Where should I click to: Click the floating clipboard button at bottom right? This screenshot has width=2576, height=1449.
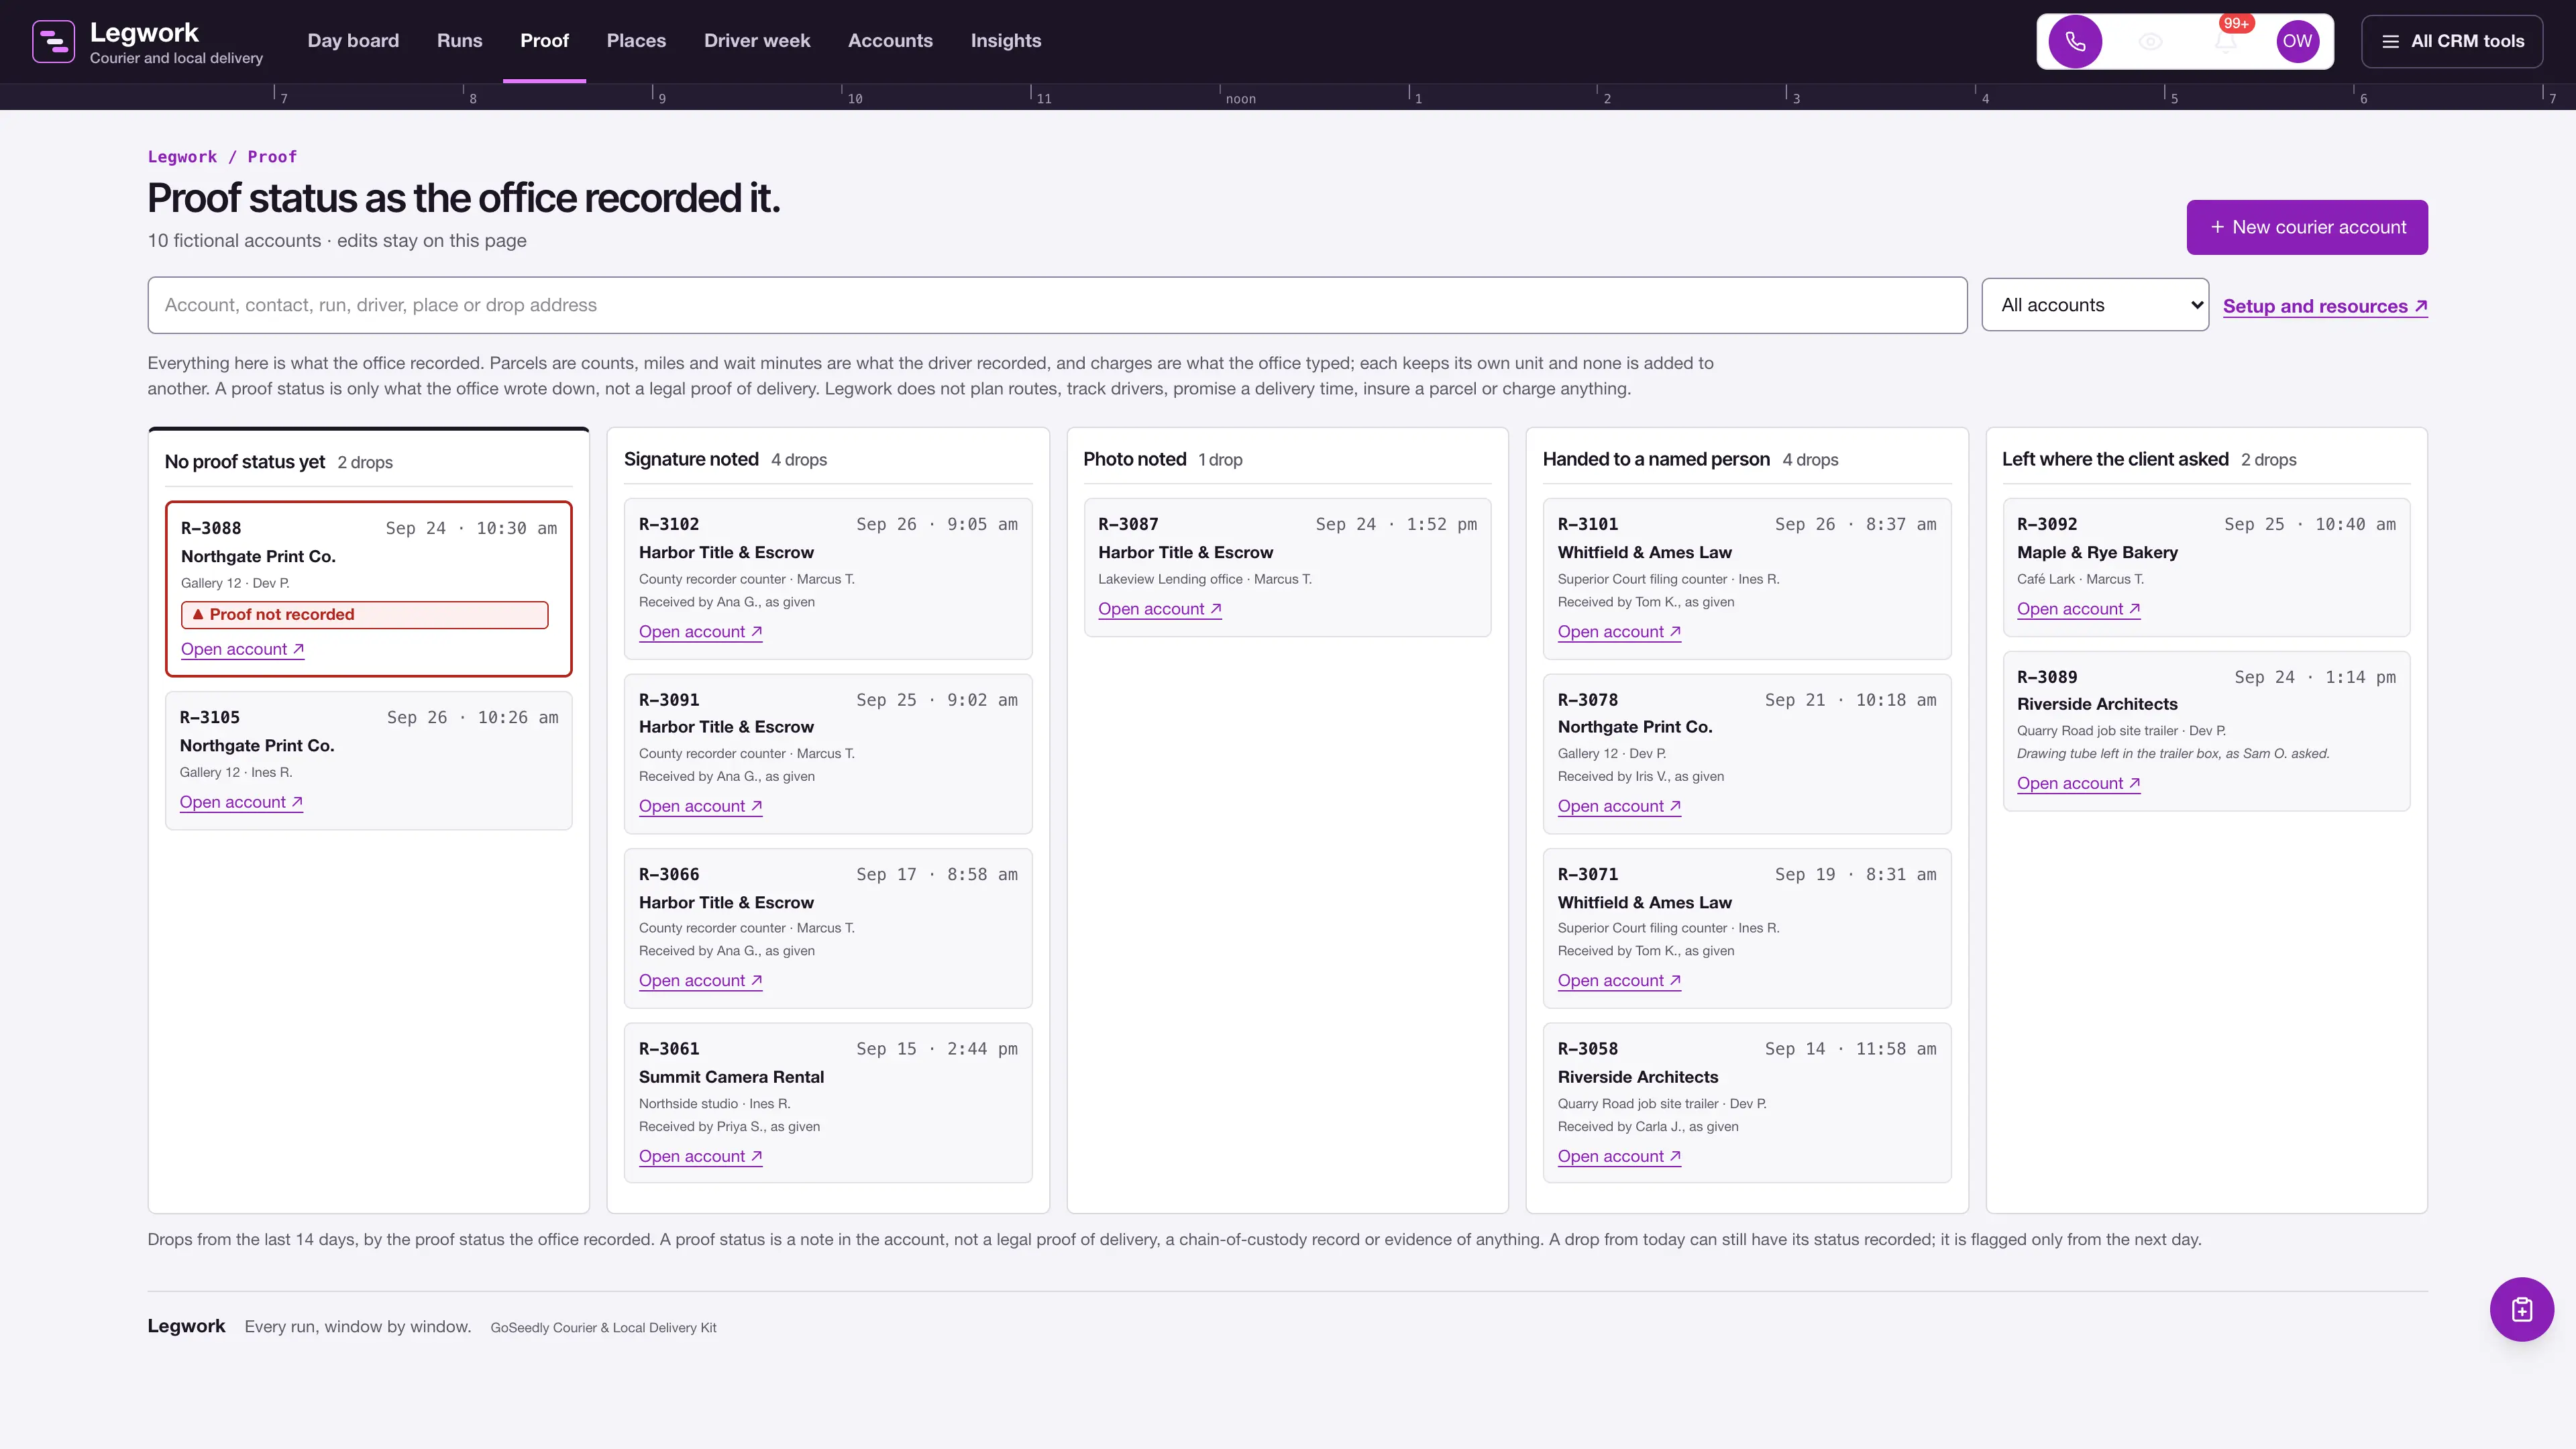pyautogui.click(x=2521, y=1309)
